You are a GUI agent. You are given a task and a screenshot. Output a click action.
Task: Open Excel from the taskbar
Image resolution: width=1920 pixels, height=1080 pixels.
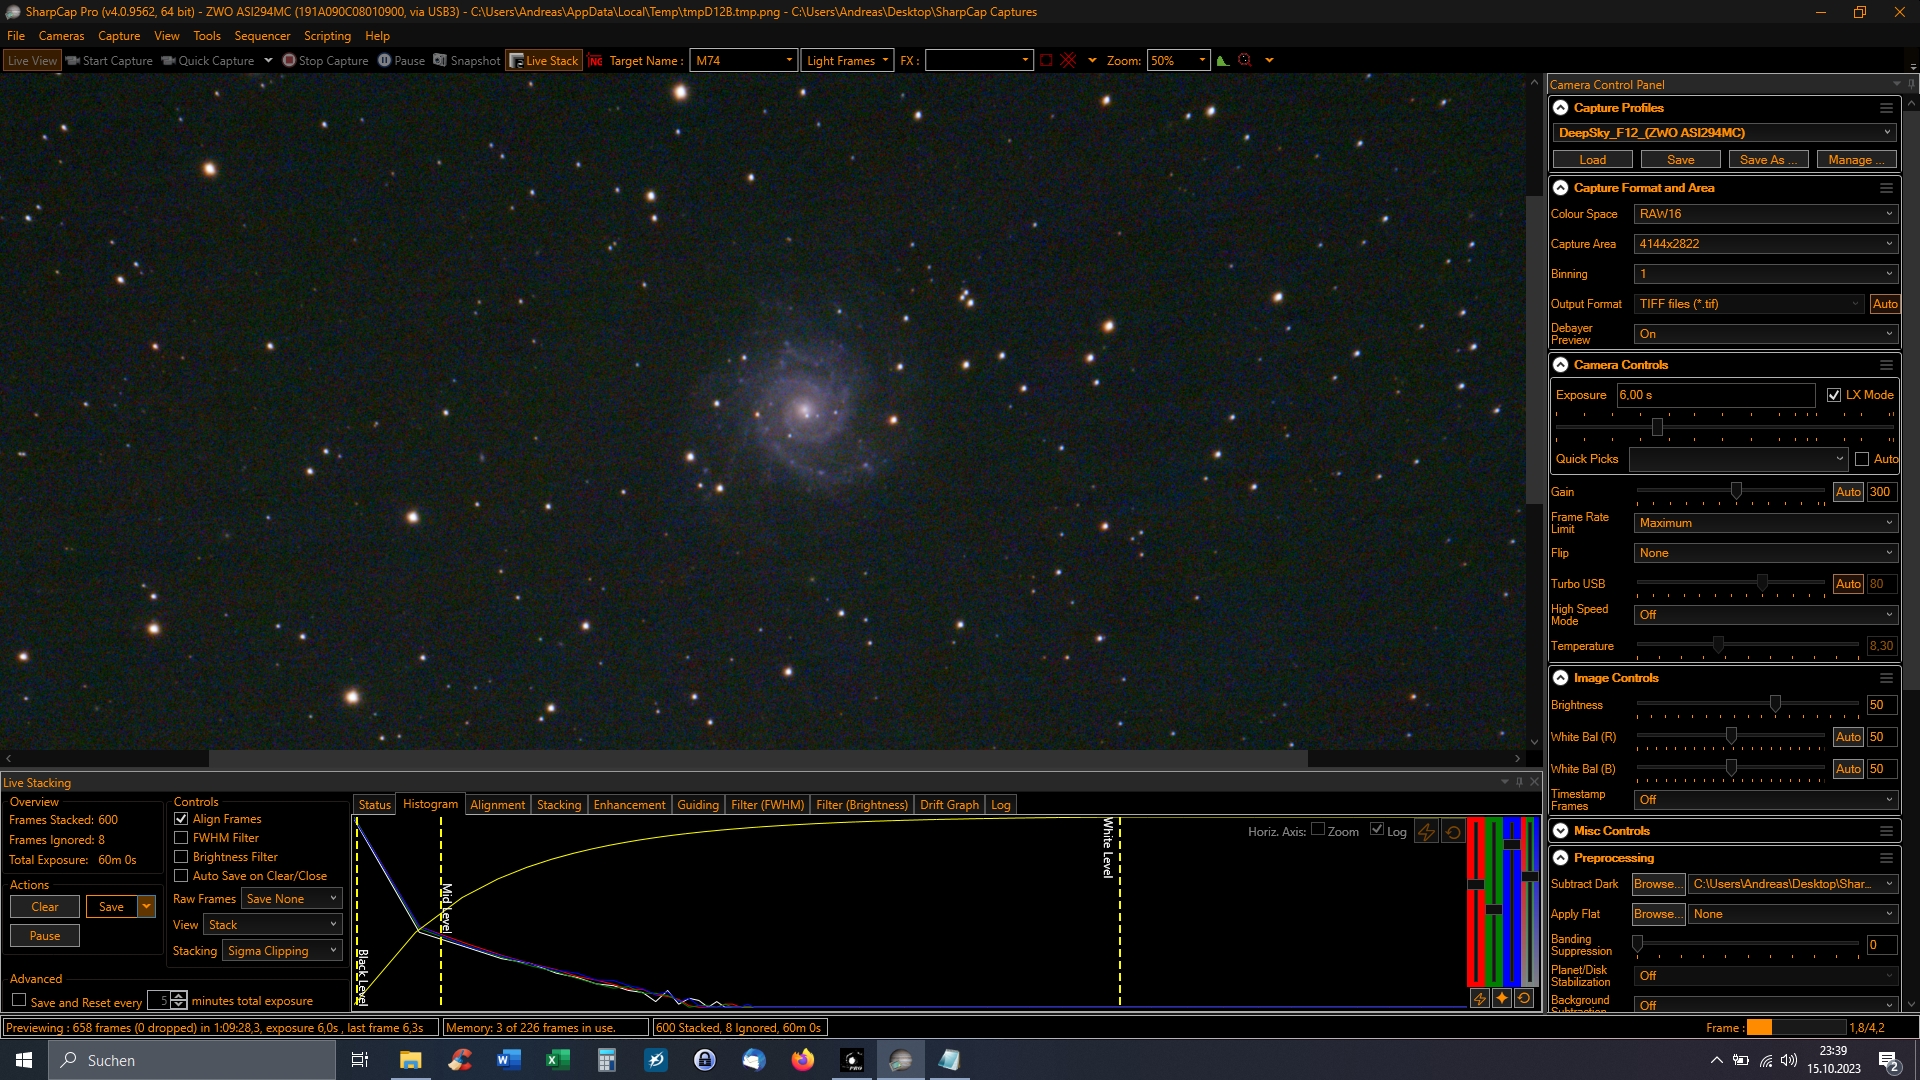click(x=558, y=1060)
